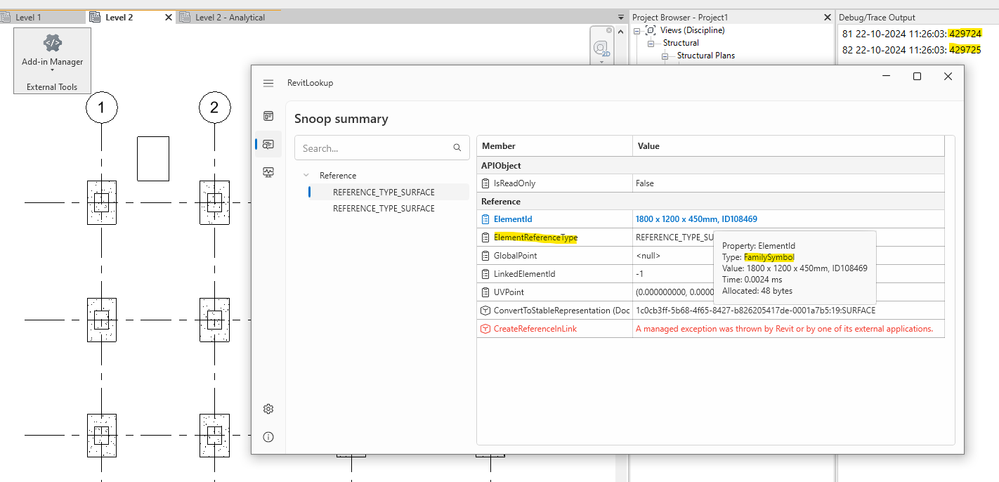Open RevitLookup settings gear

coord(268,409)
